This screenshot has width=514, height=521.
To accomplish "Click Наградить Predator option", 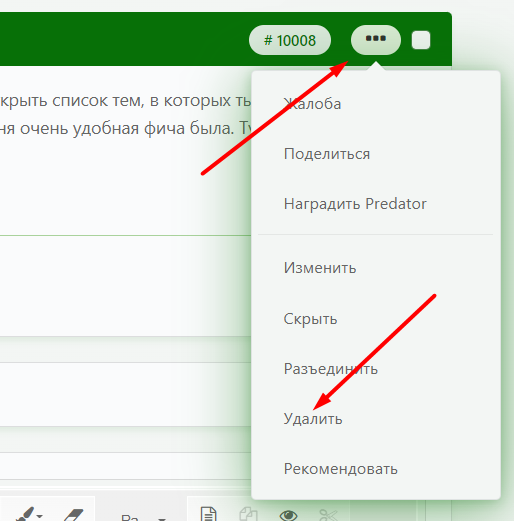I will point(355,204).
